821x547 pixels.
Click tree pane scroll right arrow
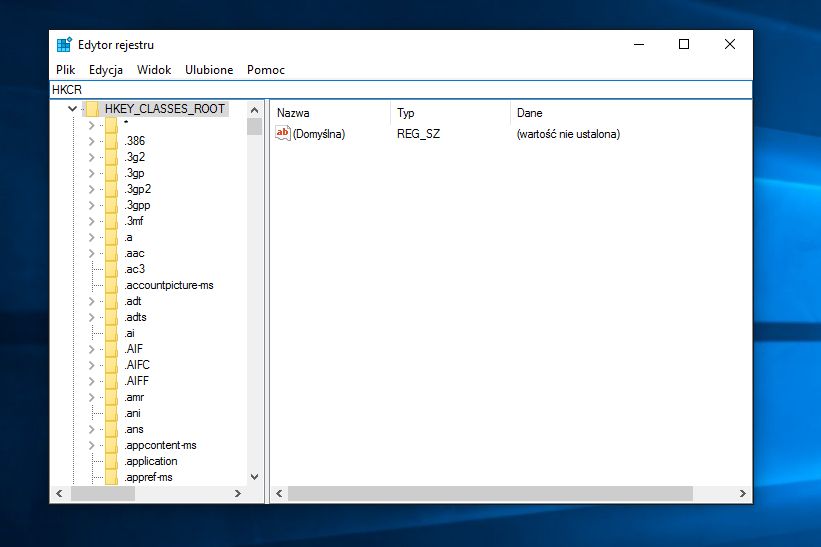238,493
